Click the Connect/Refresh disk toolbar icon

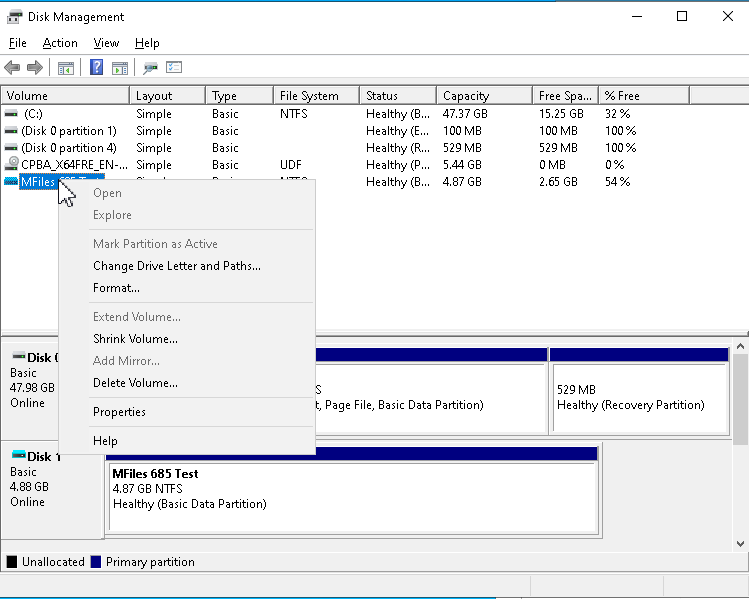tap(150, 68)
